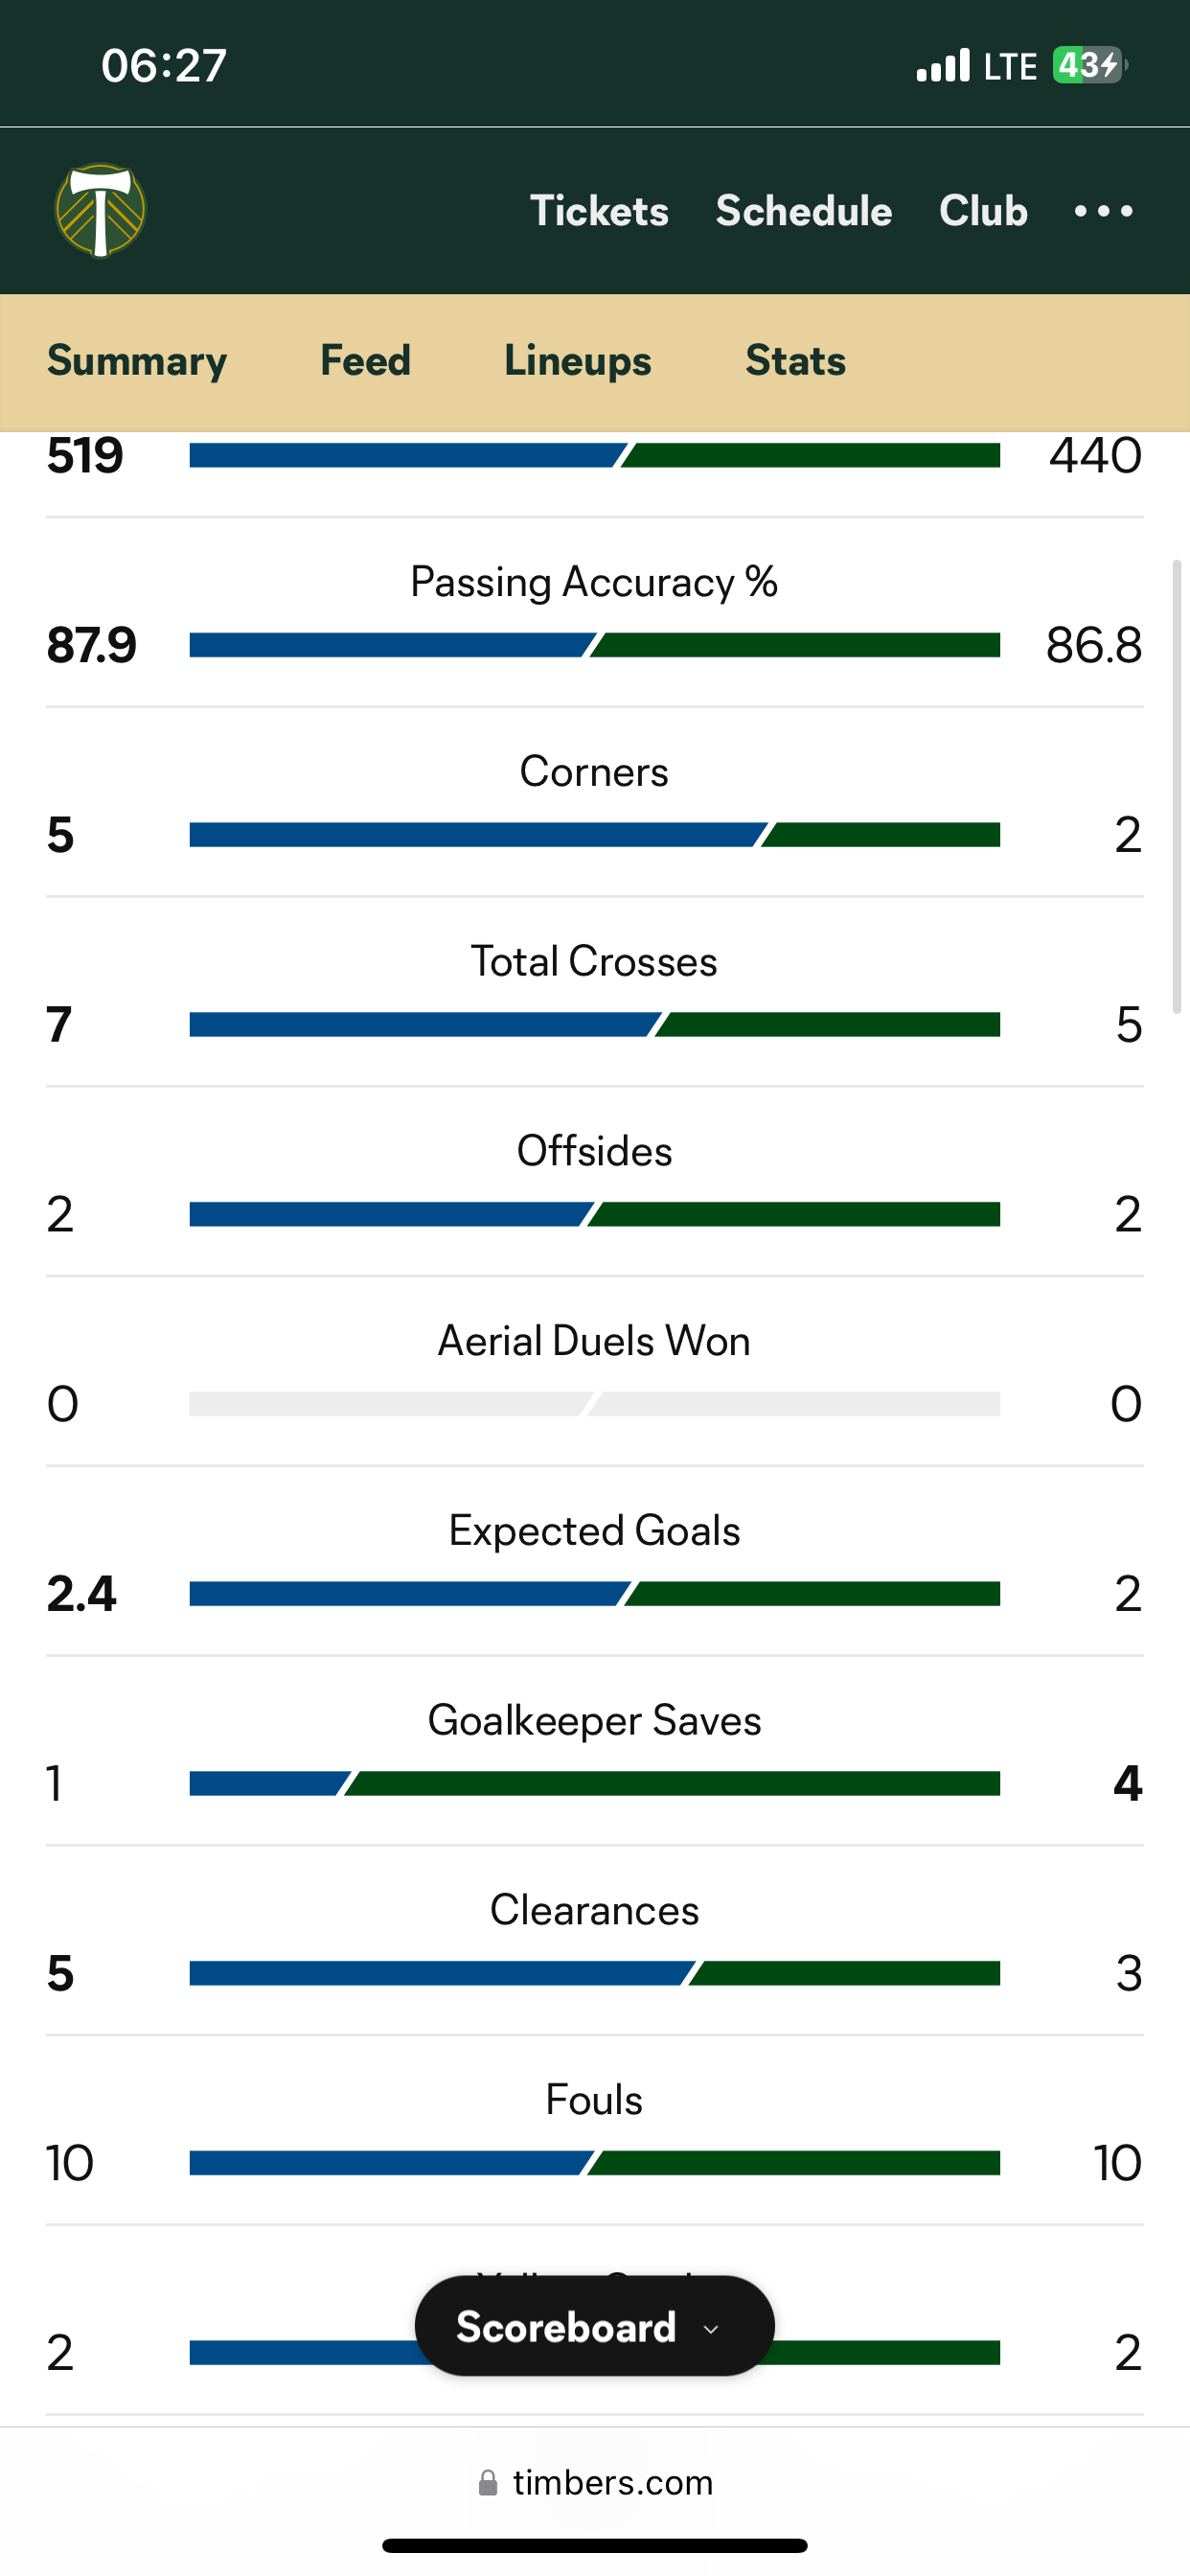The height and width of the screenshot is (2576, 1190).
Task: Switch to the Lineups tab
Action: pos(578,361)
